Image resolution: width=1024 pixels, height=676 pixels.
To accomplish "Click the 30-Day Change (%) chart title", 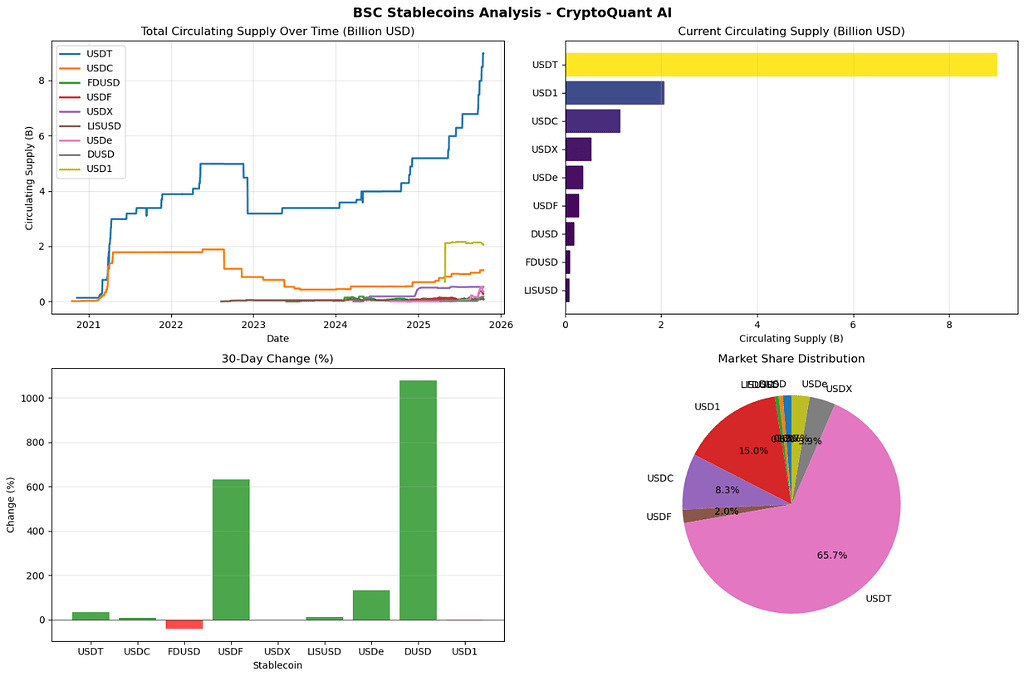I will (278, 358).
